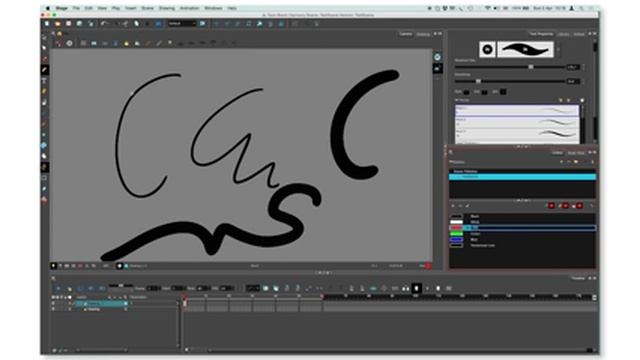Click the red reset view icon in Camera status bar

tap(428, 266)
